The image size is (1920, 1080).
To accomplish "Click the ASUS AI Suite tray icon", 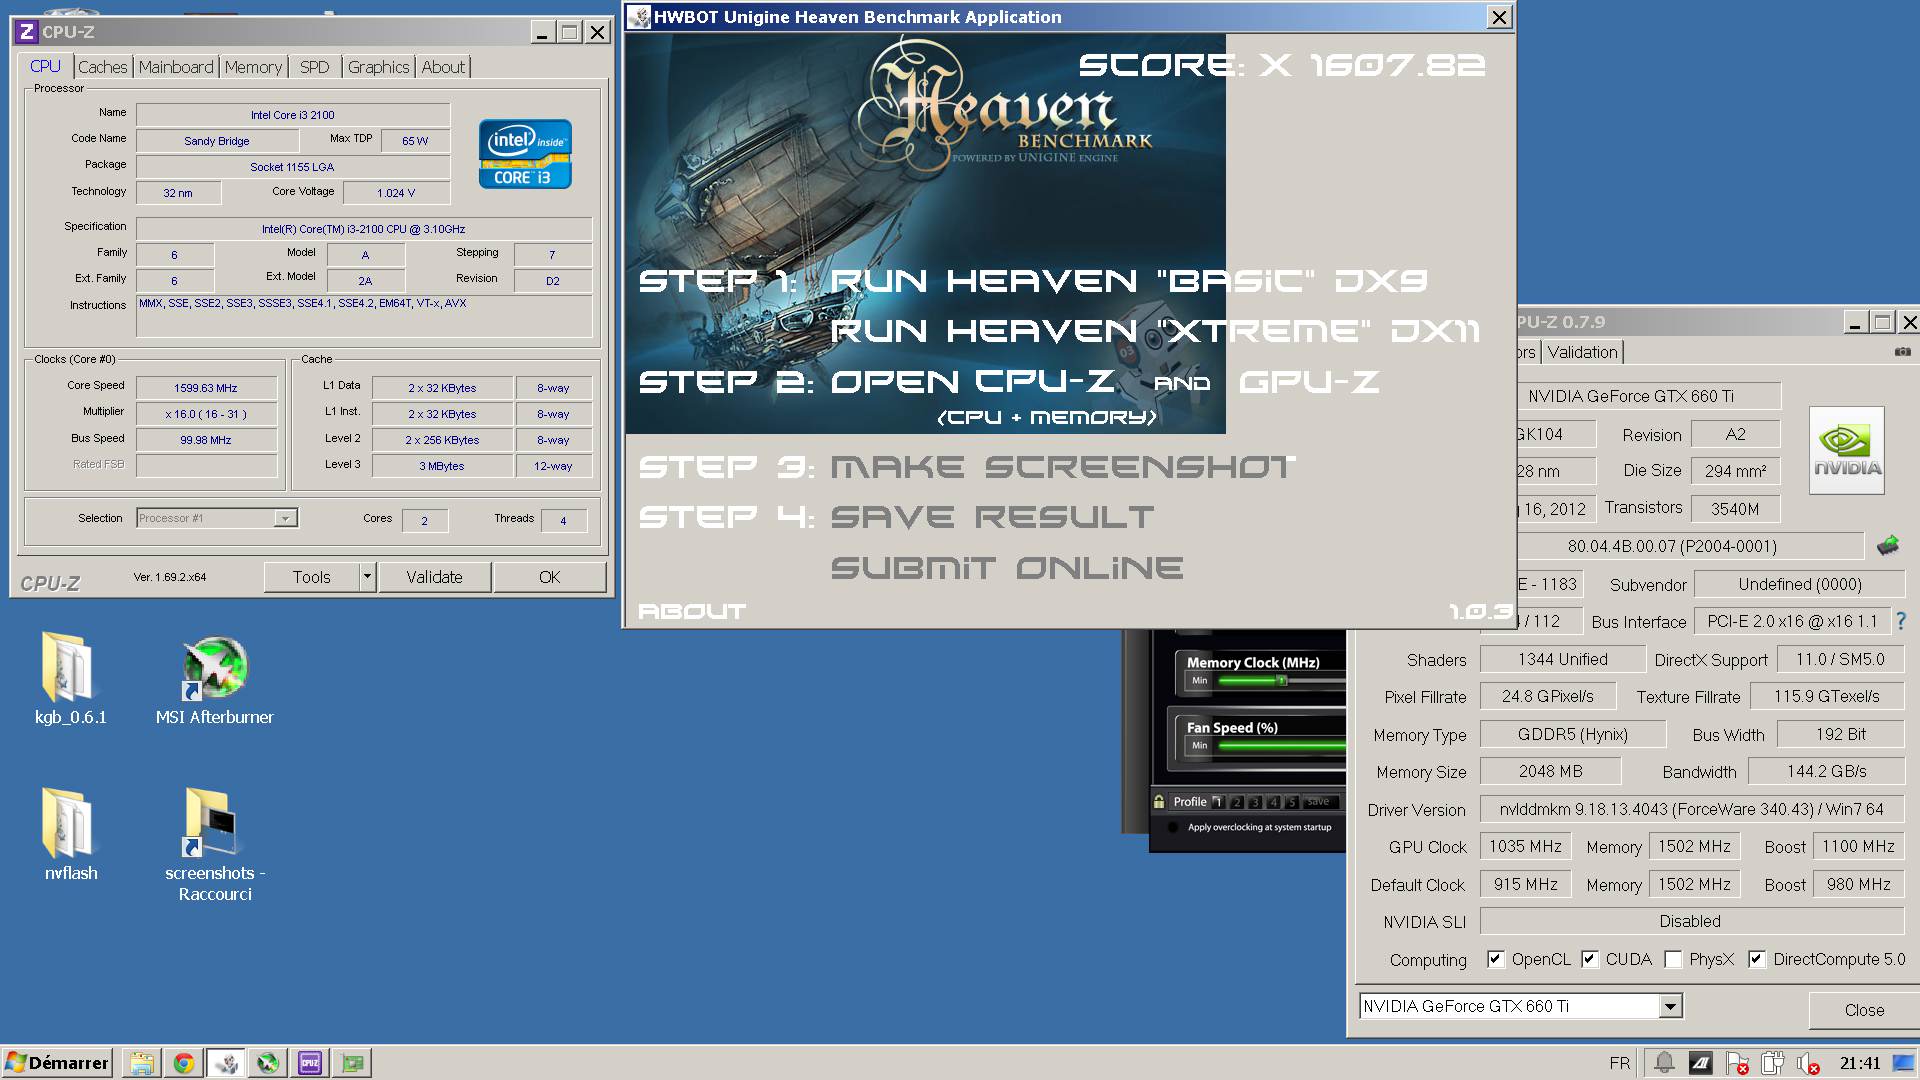I will coord(1700,1063).
